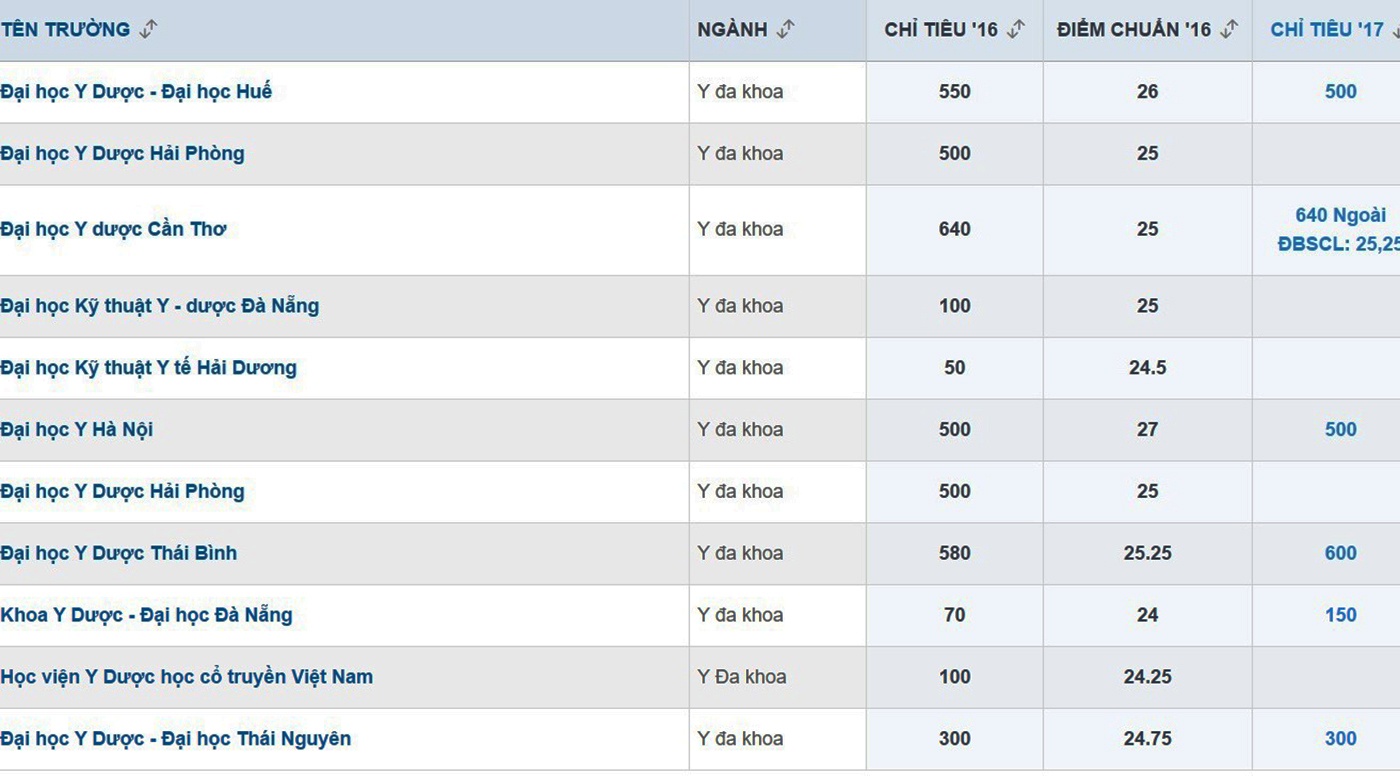The width and height of the screenshot is (1400, 776).
Task: Click the TÊN TRƯỜNG column header text
Action: [66, 30]
